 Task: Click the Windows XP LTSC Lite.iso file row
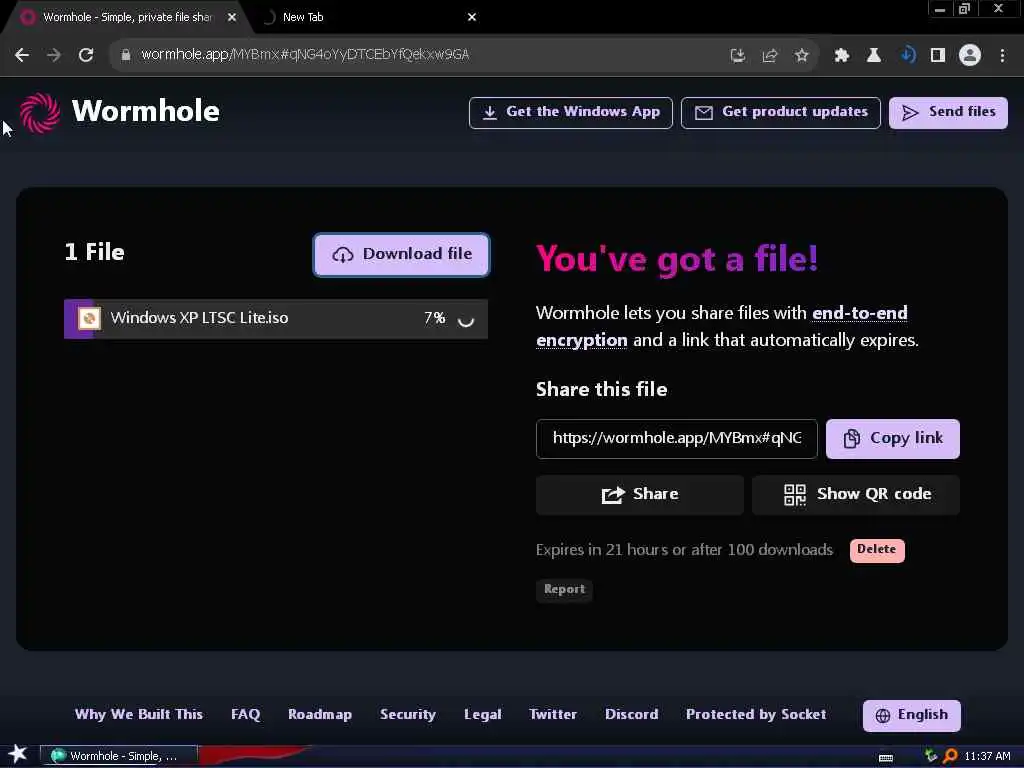(x=276, y=319)
